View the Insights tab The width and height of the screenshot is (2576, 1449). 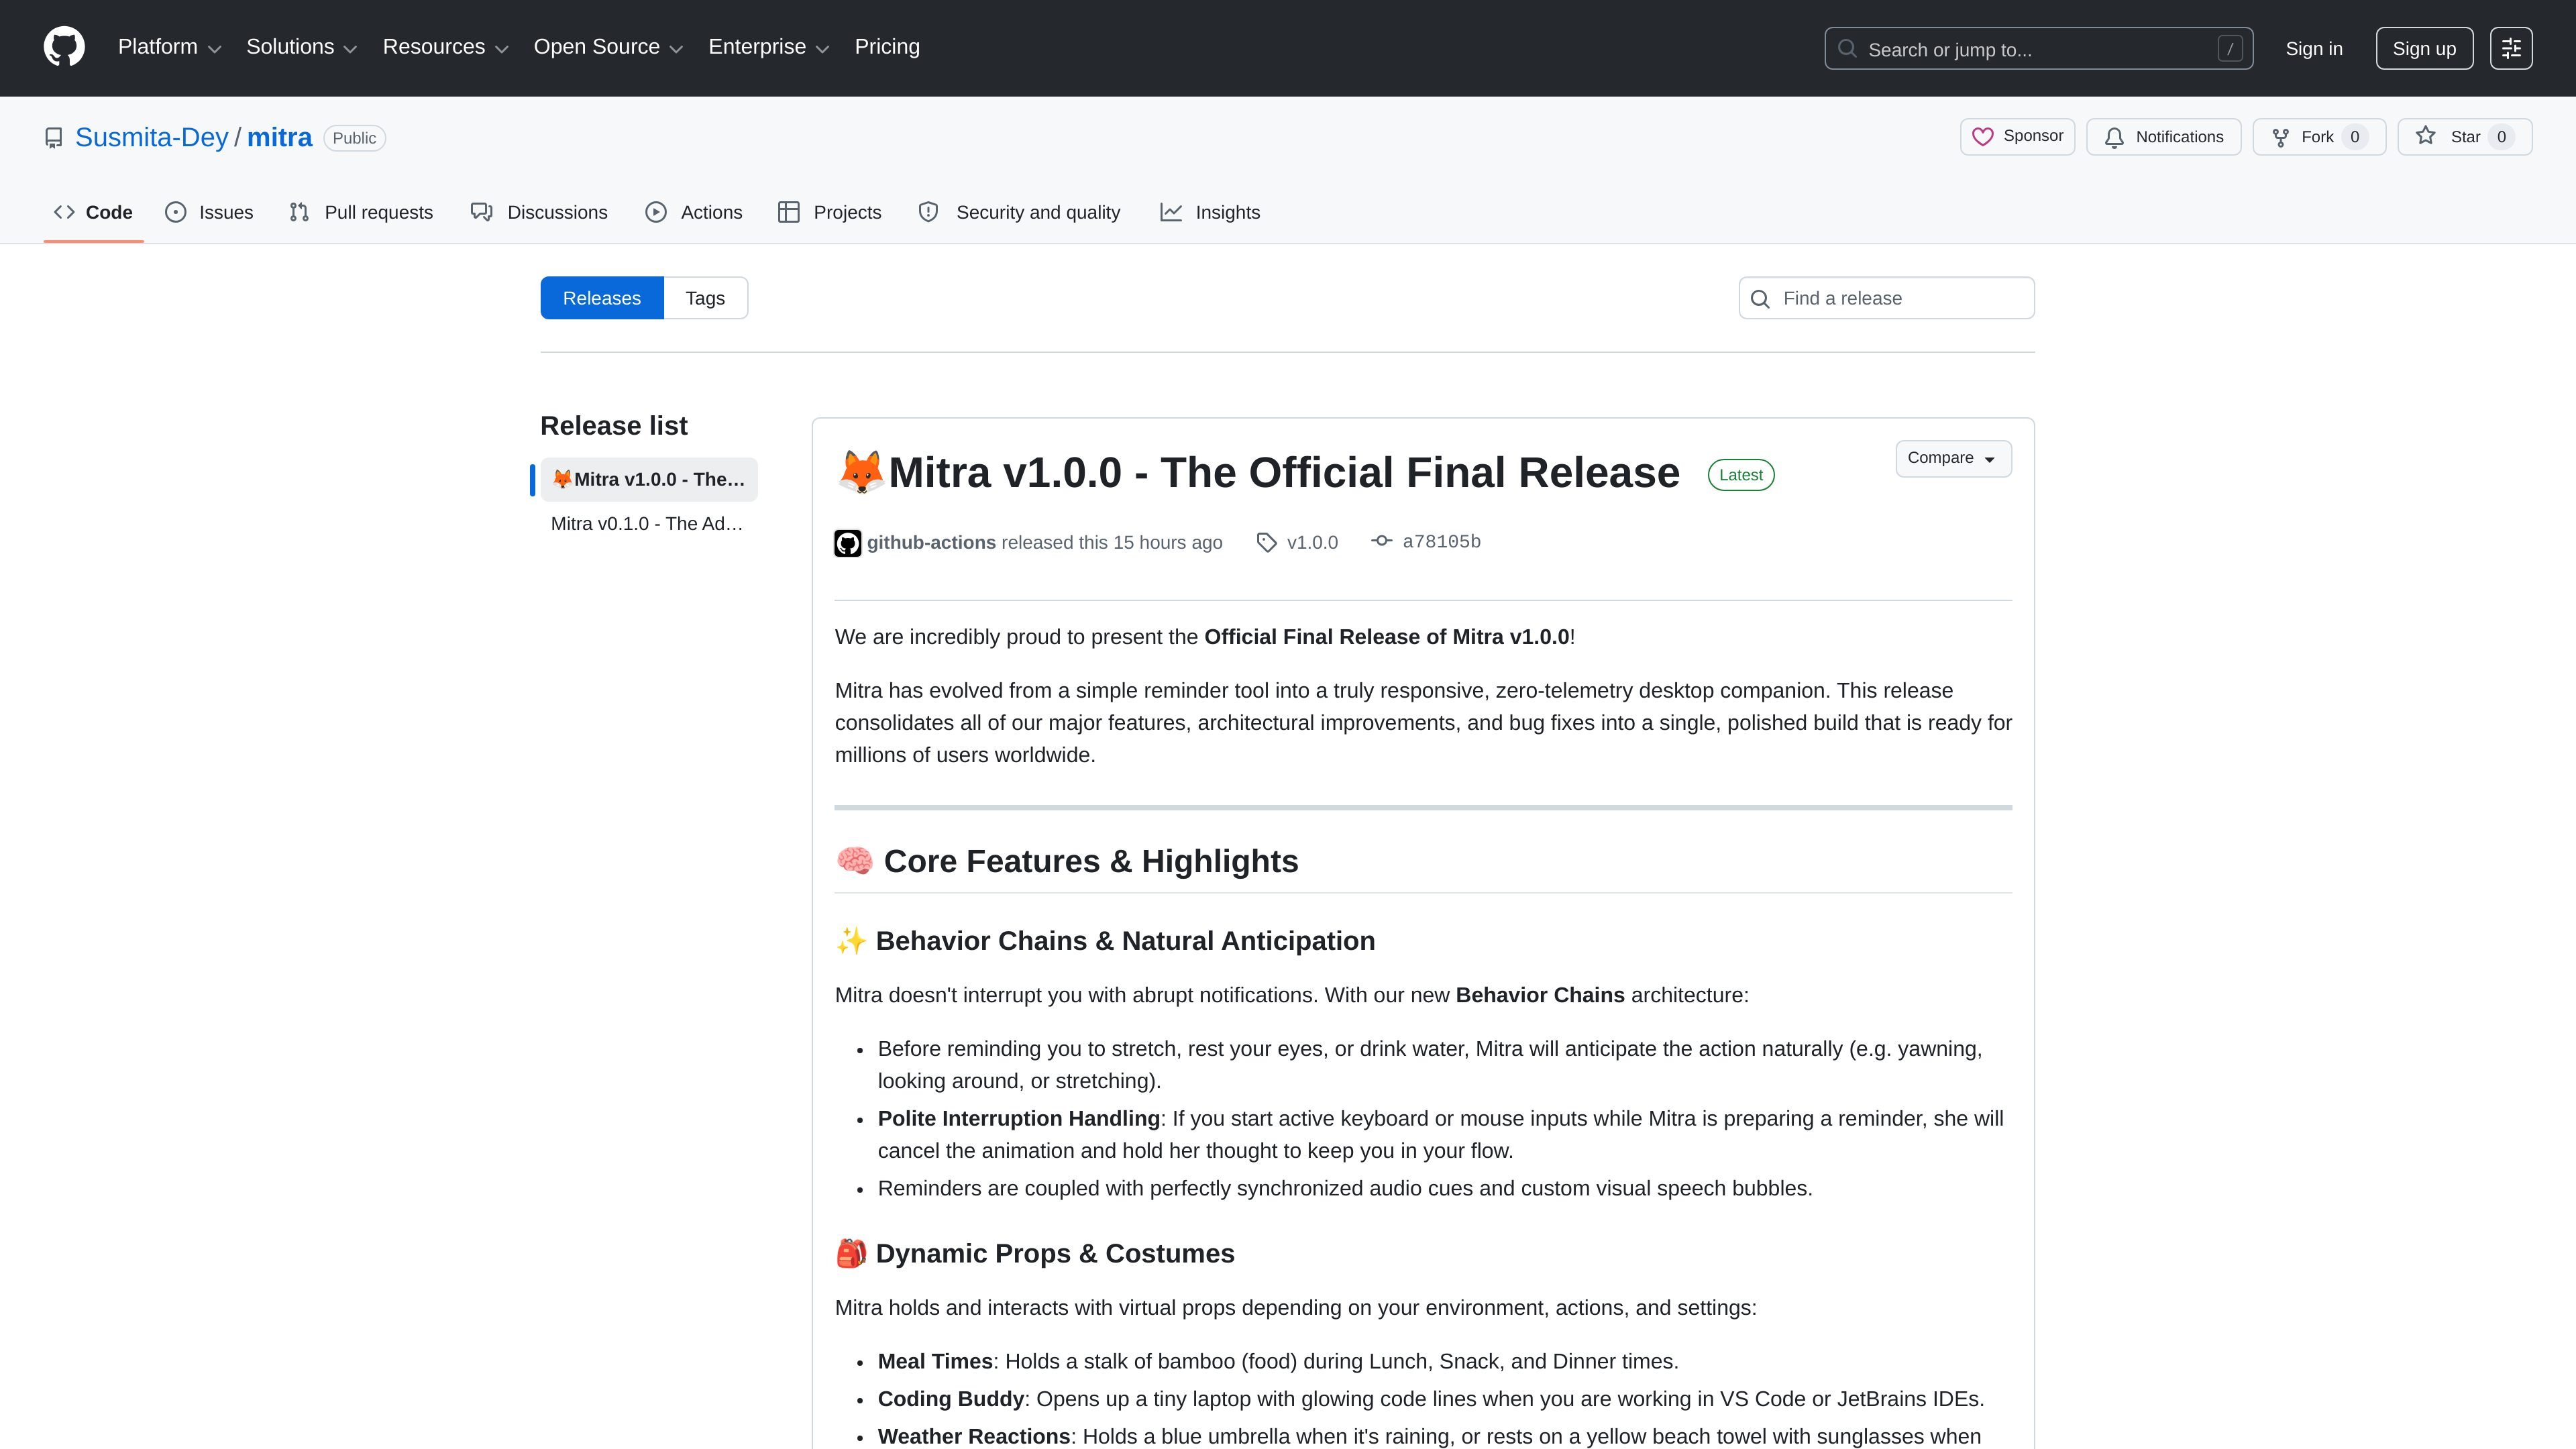pos(1210,212)
